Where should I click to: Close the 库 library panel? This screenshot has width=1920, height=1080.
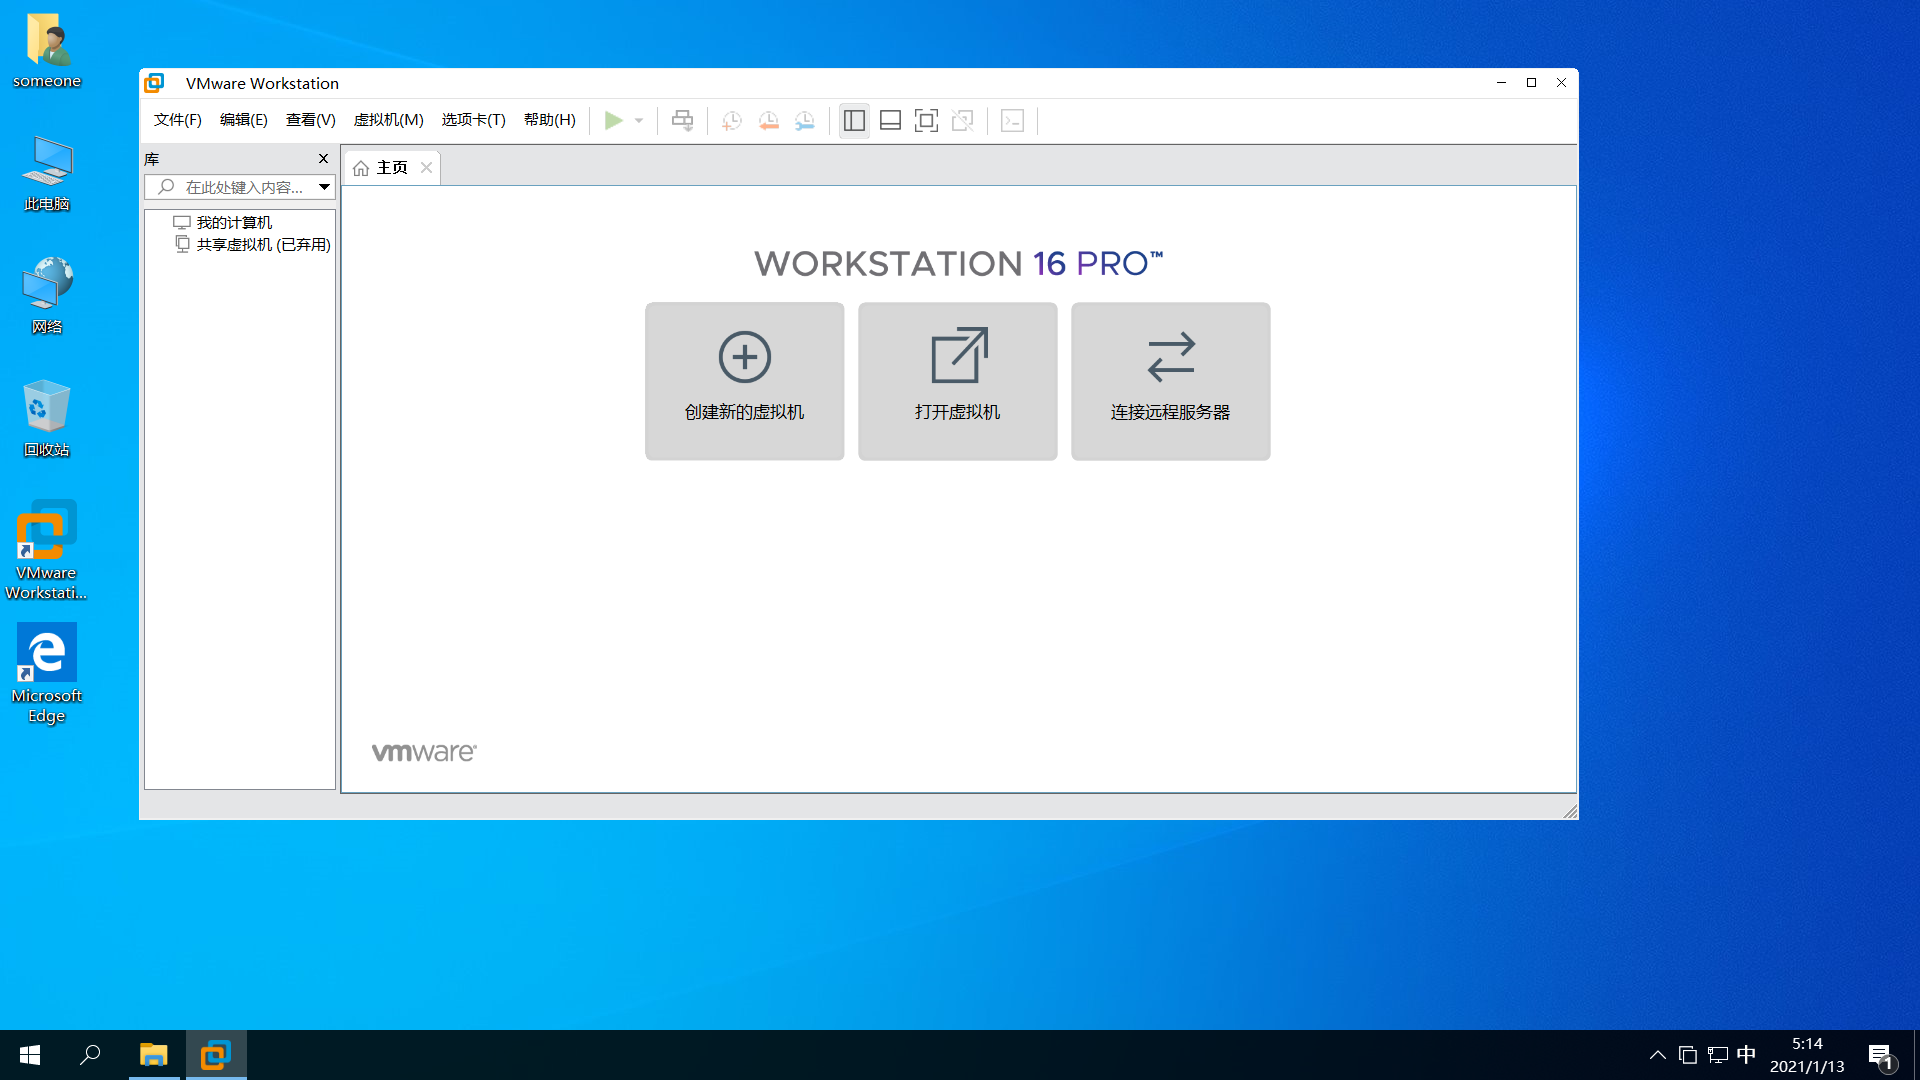(323, 159)
